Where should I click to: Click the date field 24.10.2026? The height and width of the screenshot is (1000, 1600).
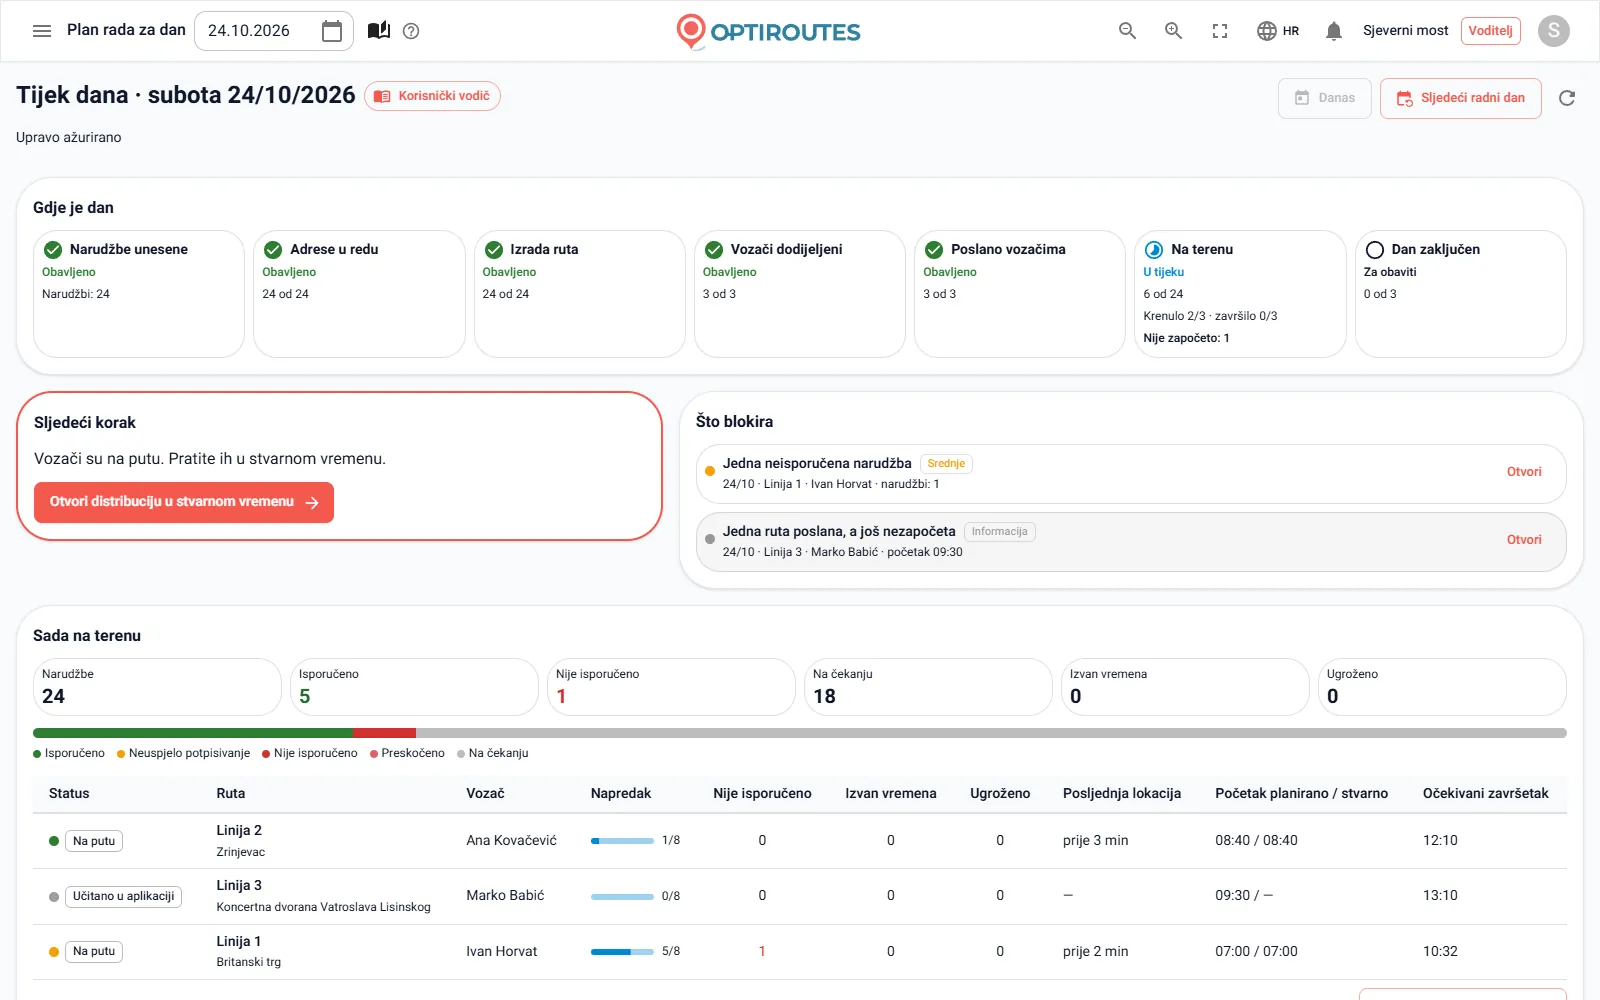coord(274,31)
